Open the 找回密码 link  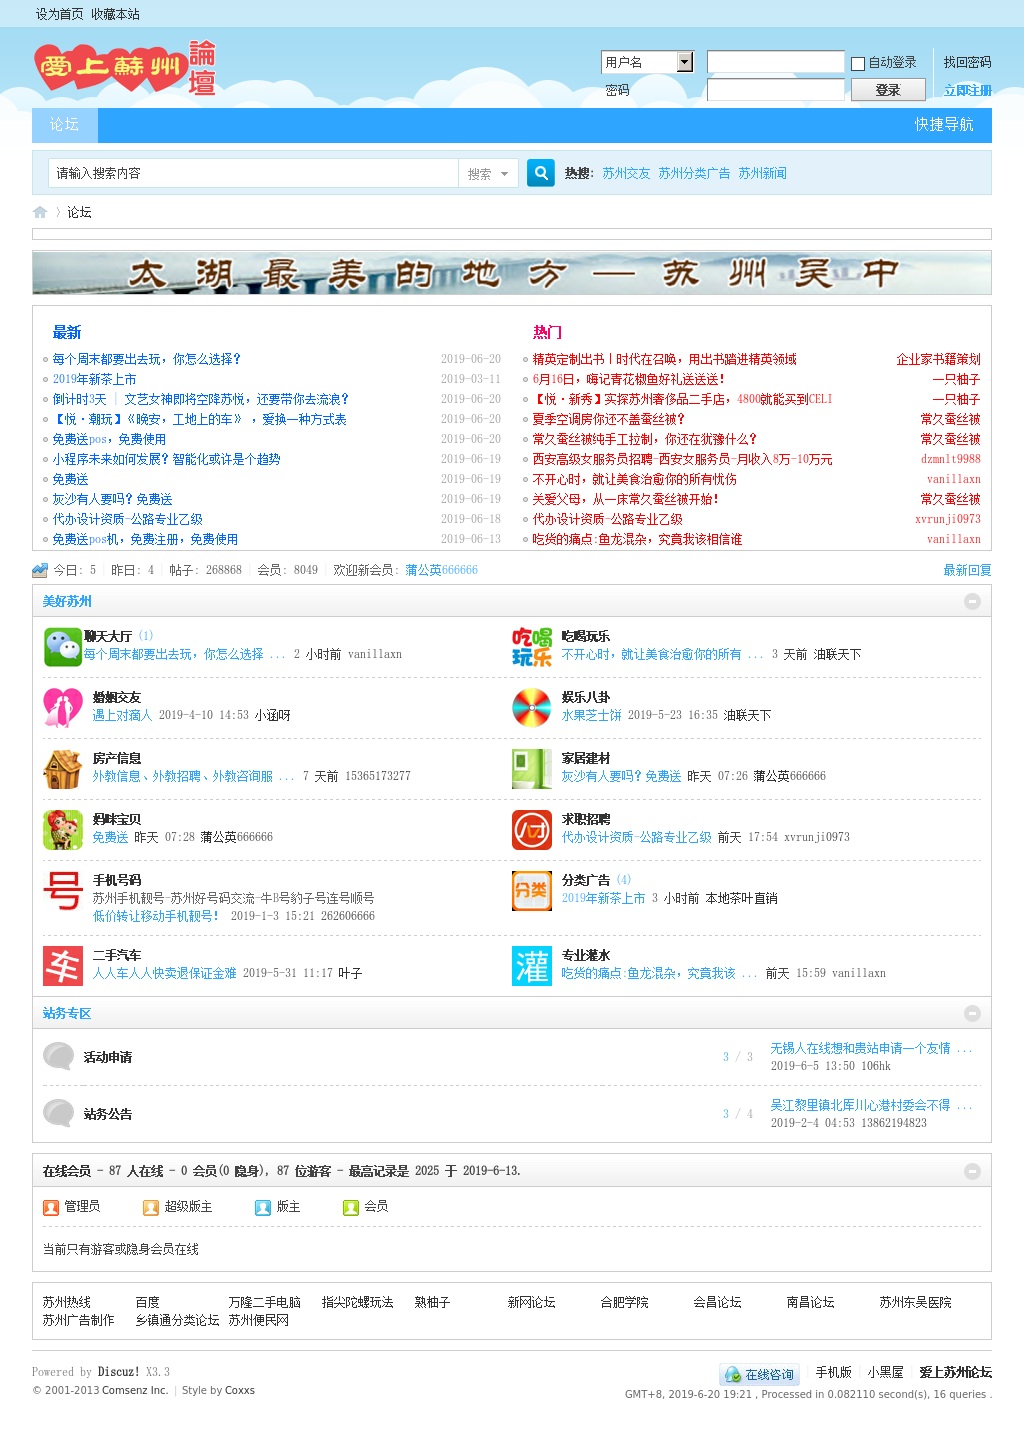pyautogui.click(x=967, y=62)
